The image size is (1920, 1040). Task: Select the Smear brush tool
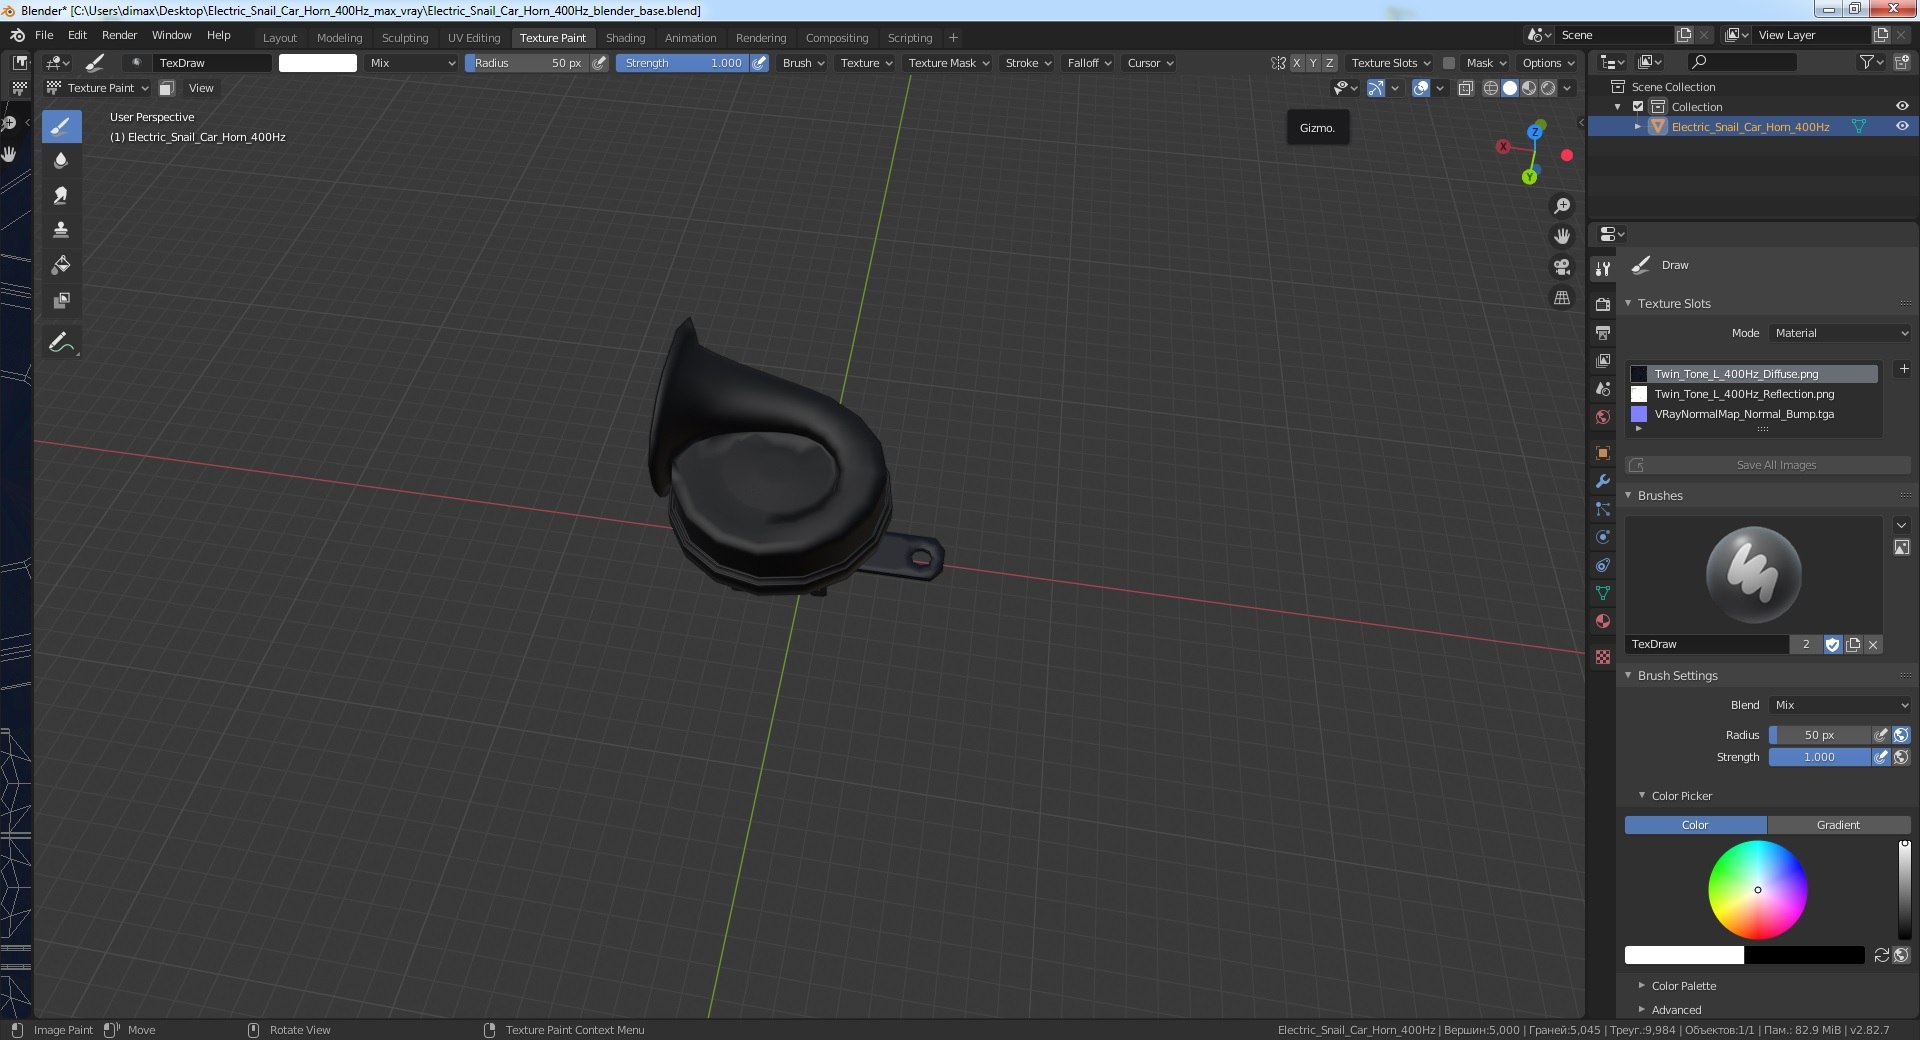(61, 196)
